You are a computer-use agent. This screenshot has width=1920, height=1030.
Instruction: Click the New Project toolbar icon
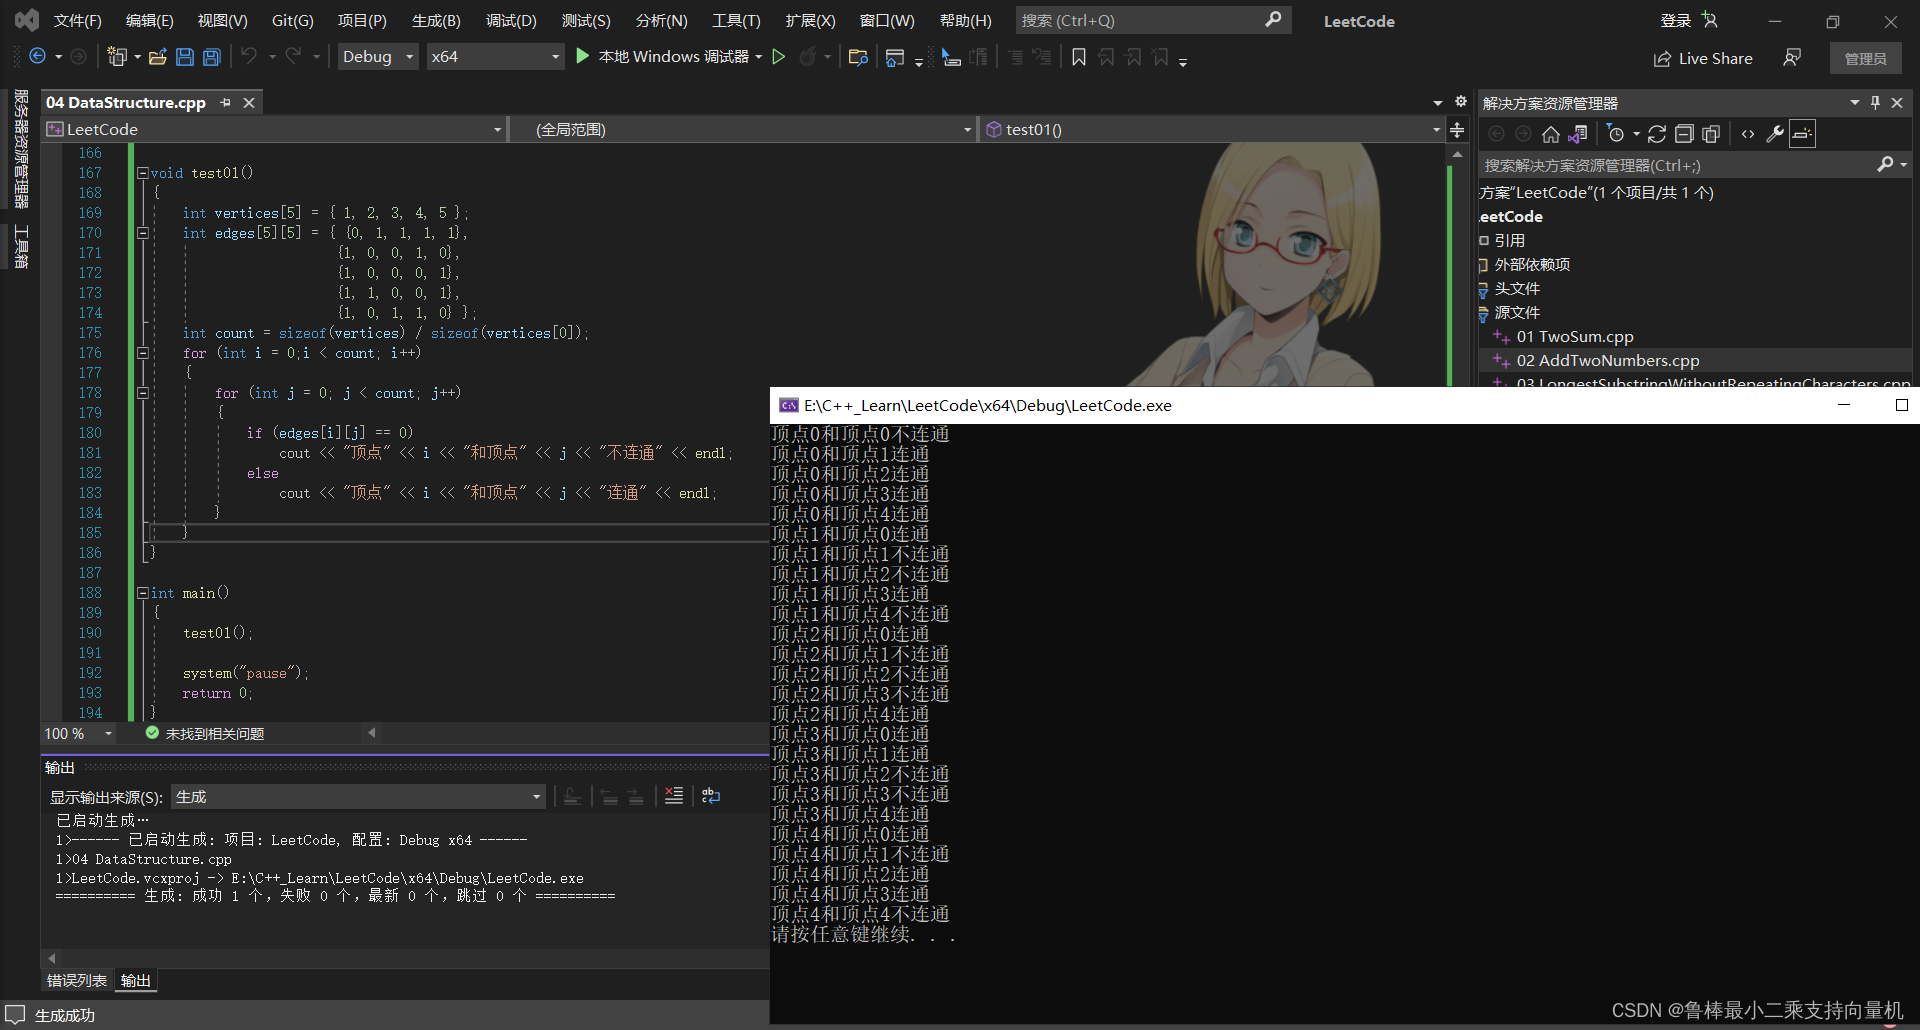pos(117,57)
